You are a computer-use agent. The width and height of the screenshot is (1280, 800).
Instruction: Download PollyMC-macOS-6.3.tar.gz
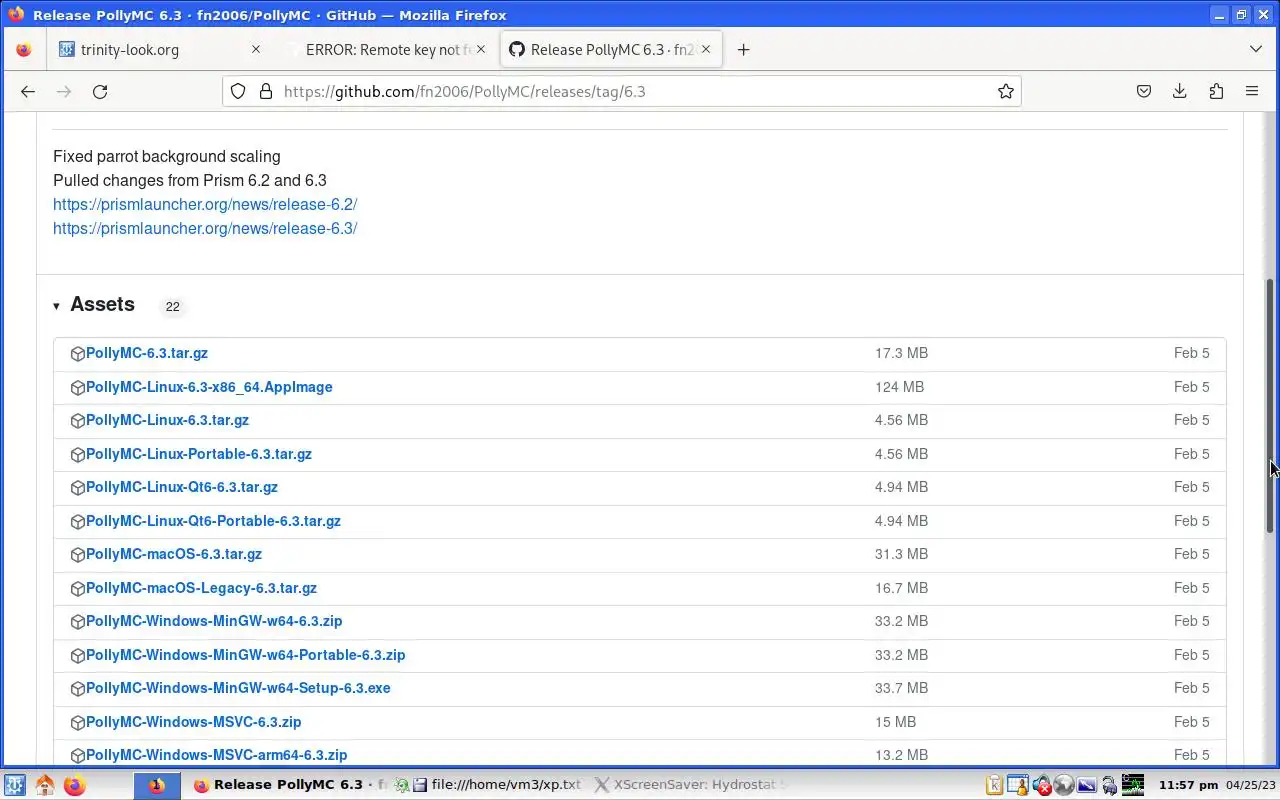[174, 554]
